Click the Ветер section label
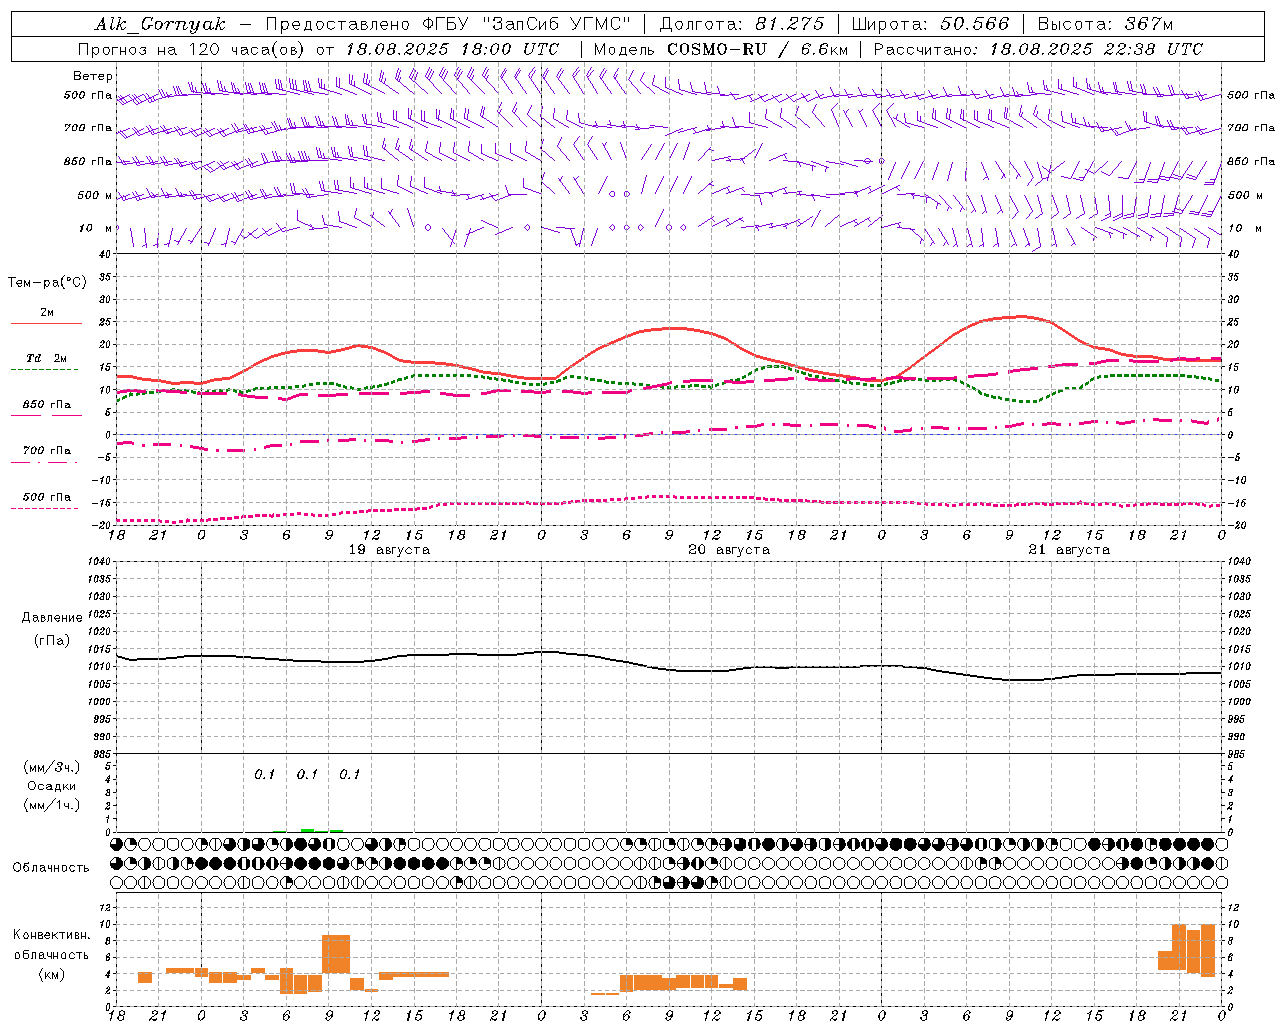The height and width of the screenshot is (1024, 1280). point(93,76)
